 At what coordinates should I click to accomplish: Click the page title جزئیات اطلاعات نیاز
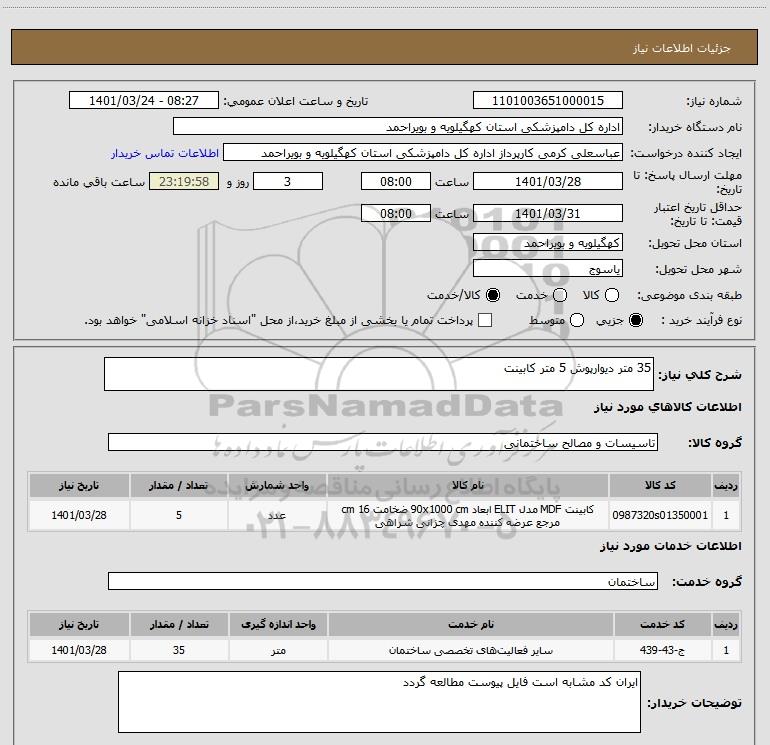click(682, 48)
